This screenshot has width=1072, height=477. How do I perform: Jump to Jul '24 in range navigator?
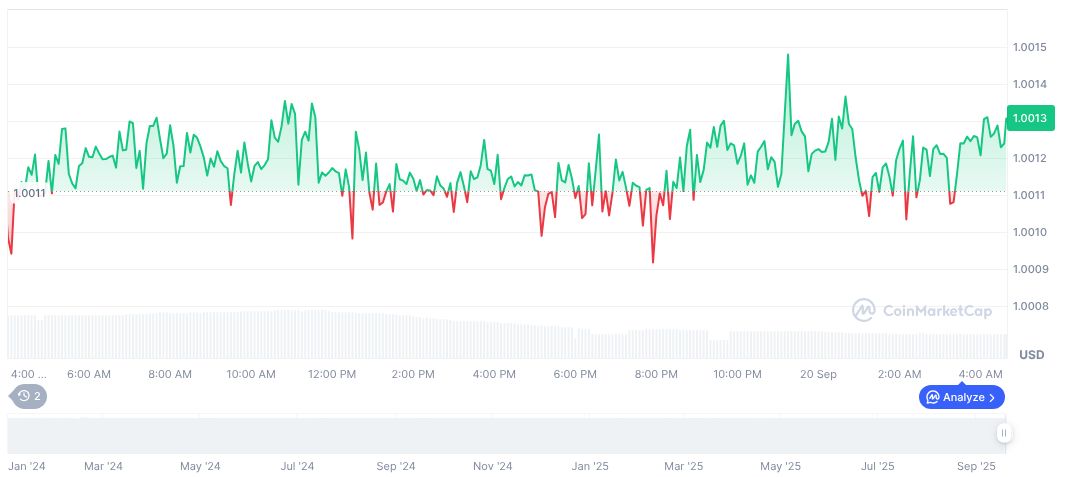[297, 466]
